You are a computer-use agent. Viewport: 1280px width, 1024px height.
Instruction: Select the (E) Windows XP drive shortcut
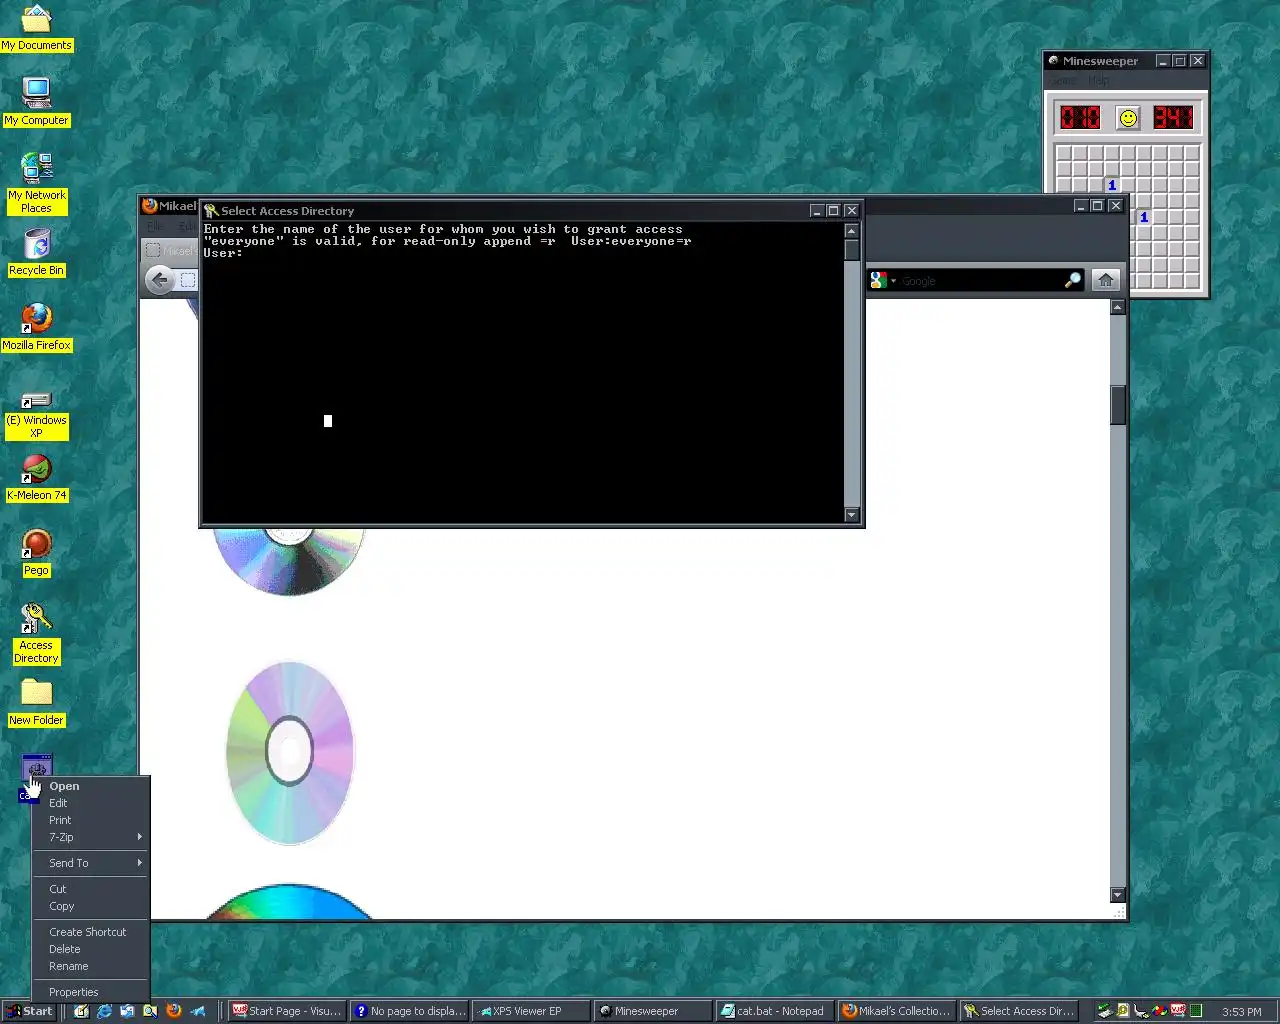click(36, 414)
